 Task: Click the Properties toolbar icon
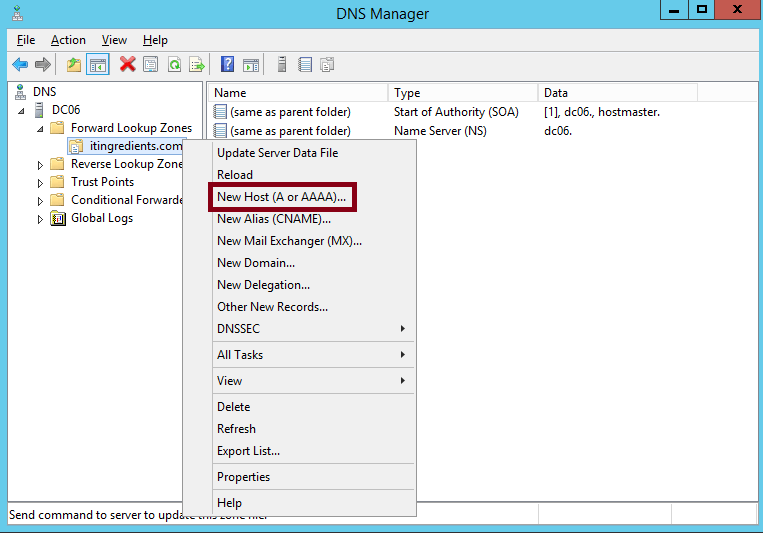(x=150, y=65)
